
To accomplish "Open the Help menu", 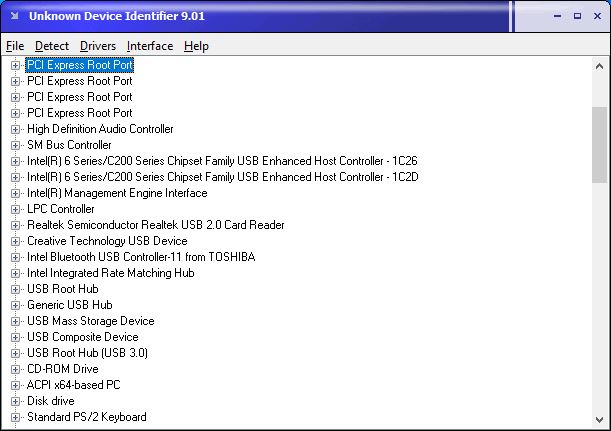I will [x=196, y=46].
